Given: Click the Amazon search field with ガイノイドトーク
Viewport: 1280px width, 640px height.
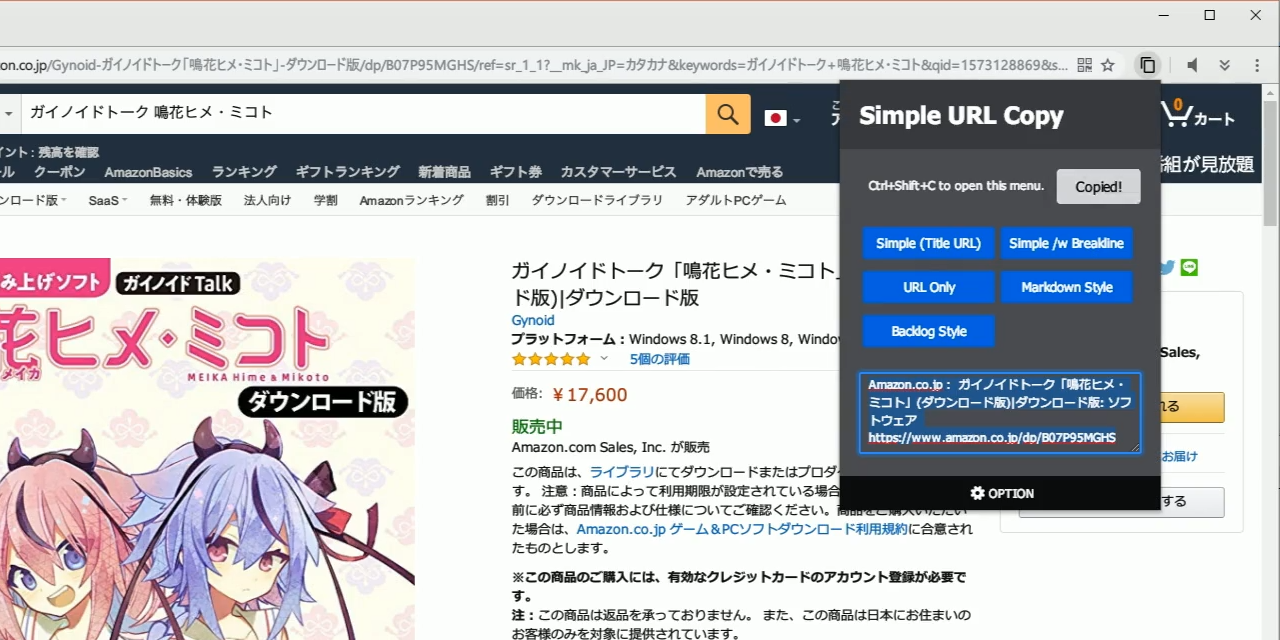Looking at the screenshot, I should pyautogui.click(x=363, y=113).
